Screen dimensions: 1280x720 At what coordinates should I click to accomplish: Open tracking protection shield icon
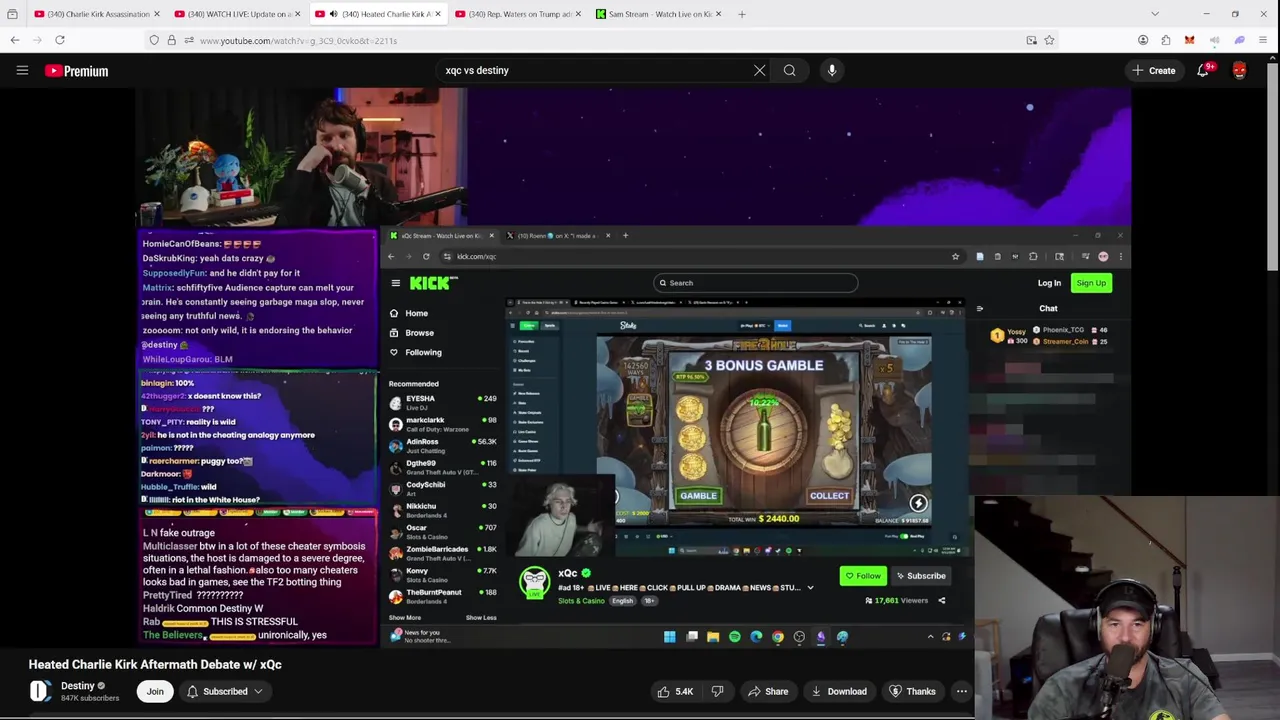(x=154, y=40)
